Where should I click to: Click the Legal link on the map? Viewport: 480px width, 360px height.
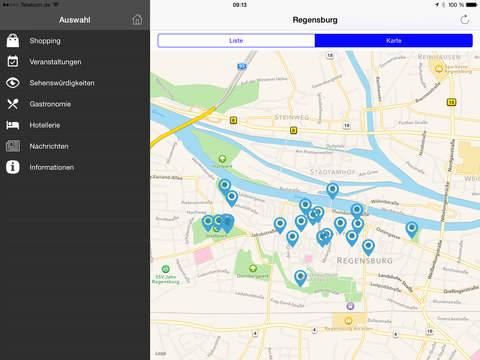click(x=160, y=354)
